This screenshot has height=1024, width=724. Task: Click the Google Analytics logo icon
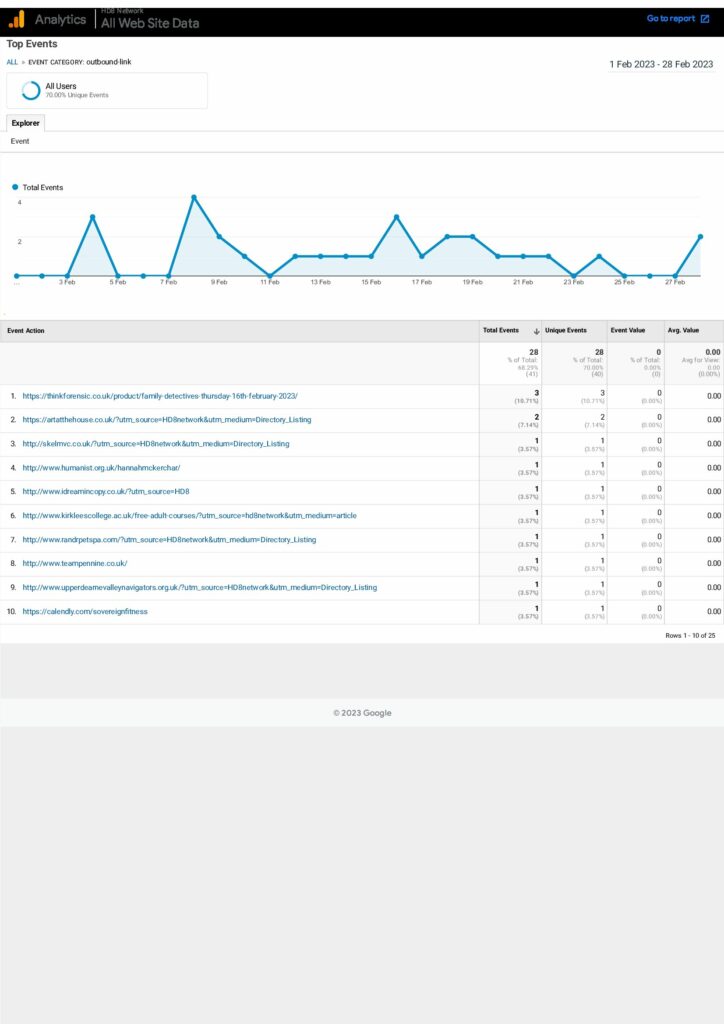pos(17,20)
